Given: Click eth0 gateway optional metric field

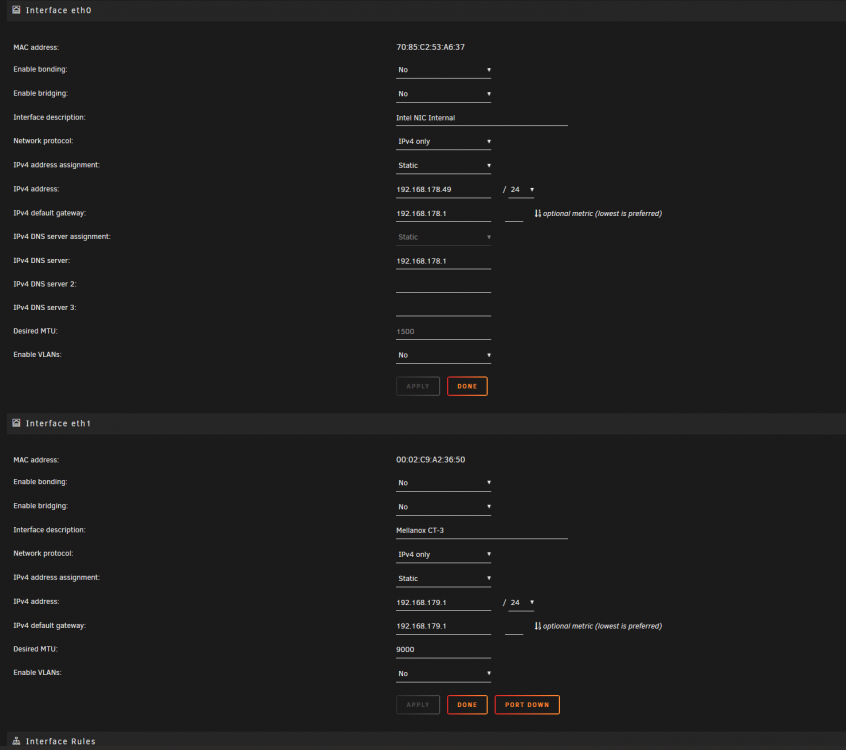Looking at the screenshot, I should [x=514, y=214].
